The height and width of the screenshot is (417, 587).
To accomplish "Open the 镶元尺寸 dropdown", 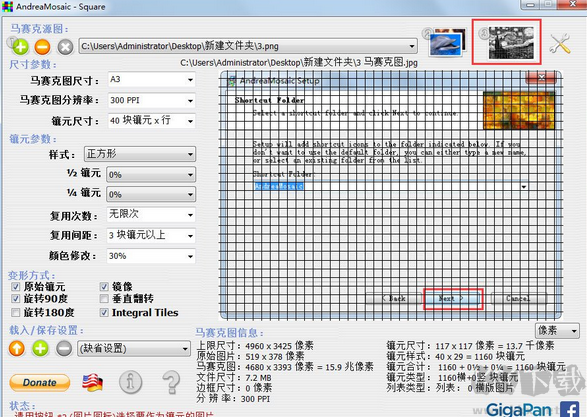I will pos(152,121).
